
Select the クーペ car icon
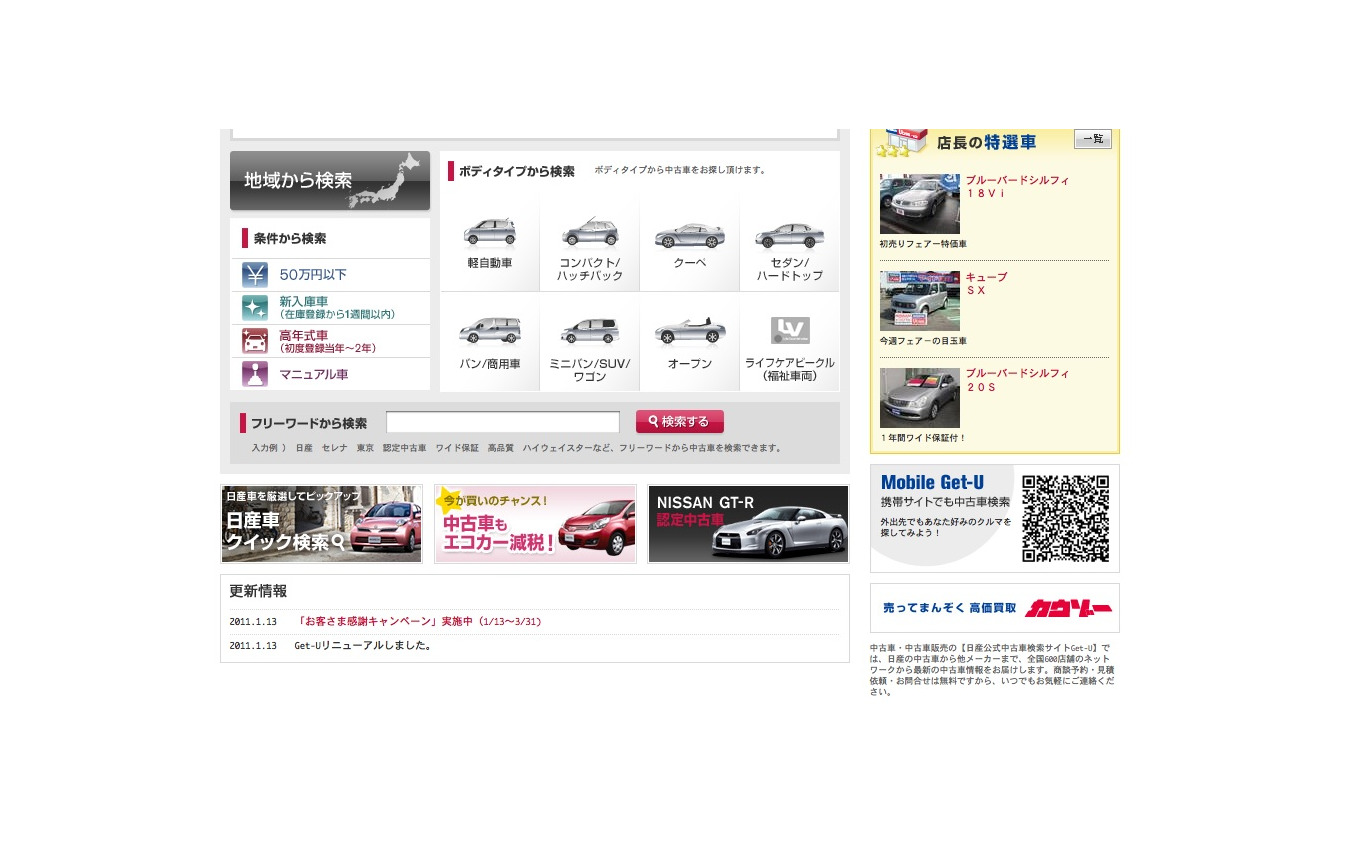[x=690, y=235]
